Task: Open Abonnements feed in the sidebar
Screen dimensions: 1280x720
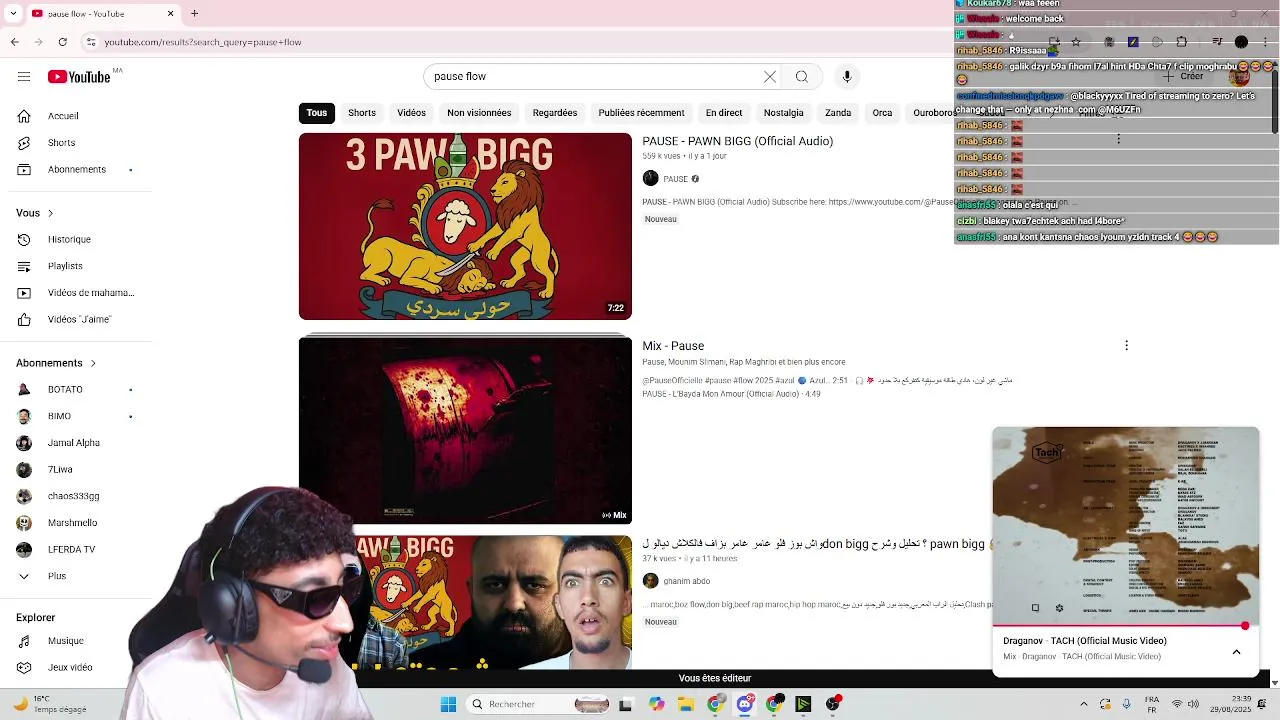Action: [75, 169]
